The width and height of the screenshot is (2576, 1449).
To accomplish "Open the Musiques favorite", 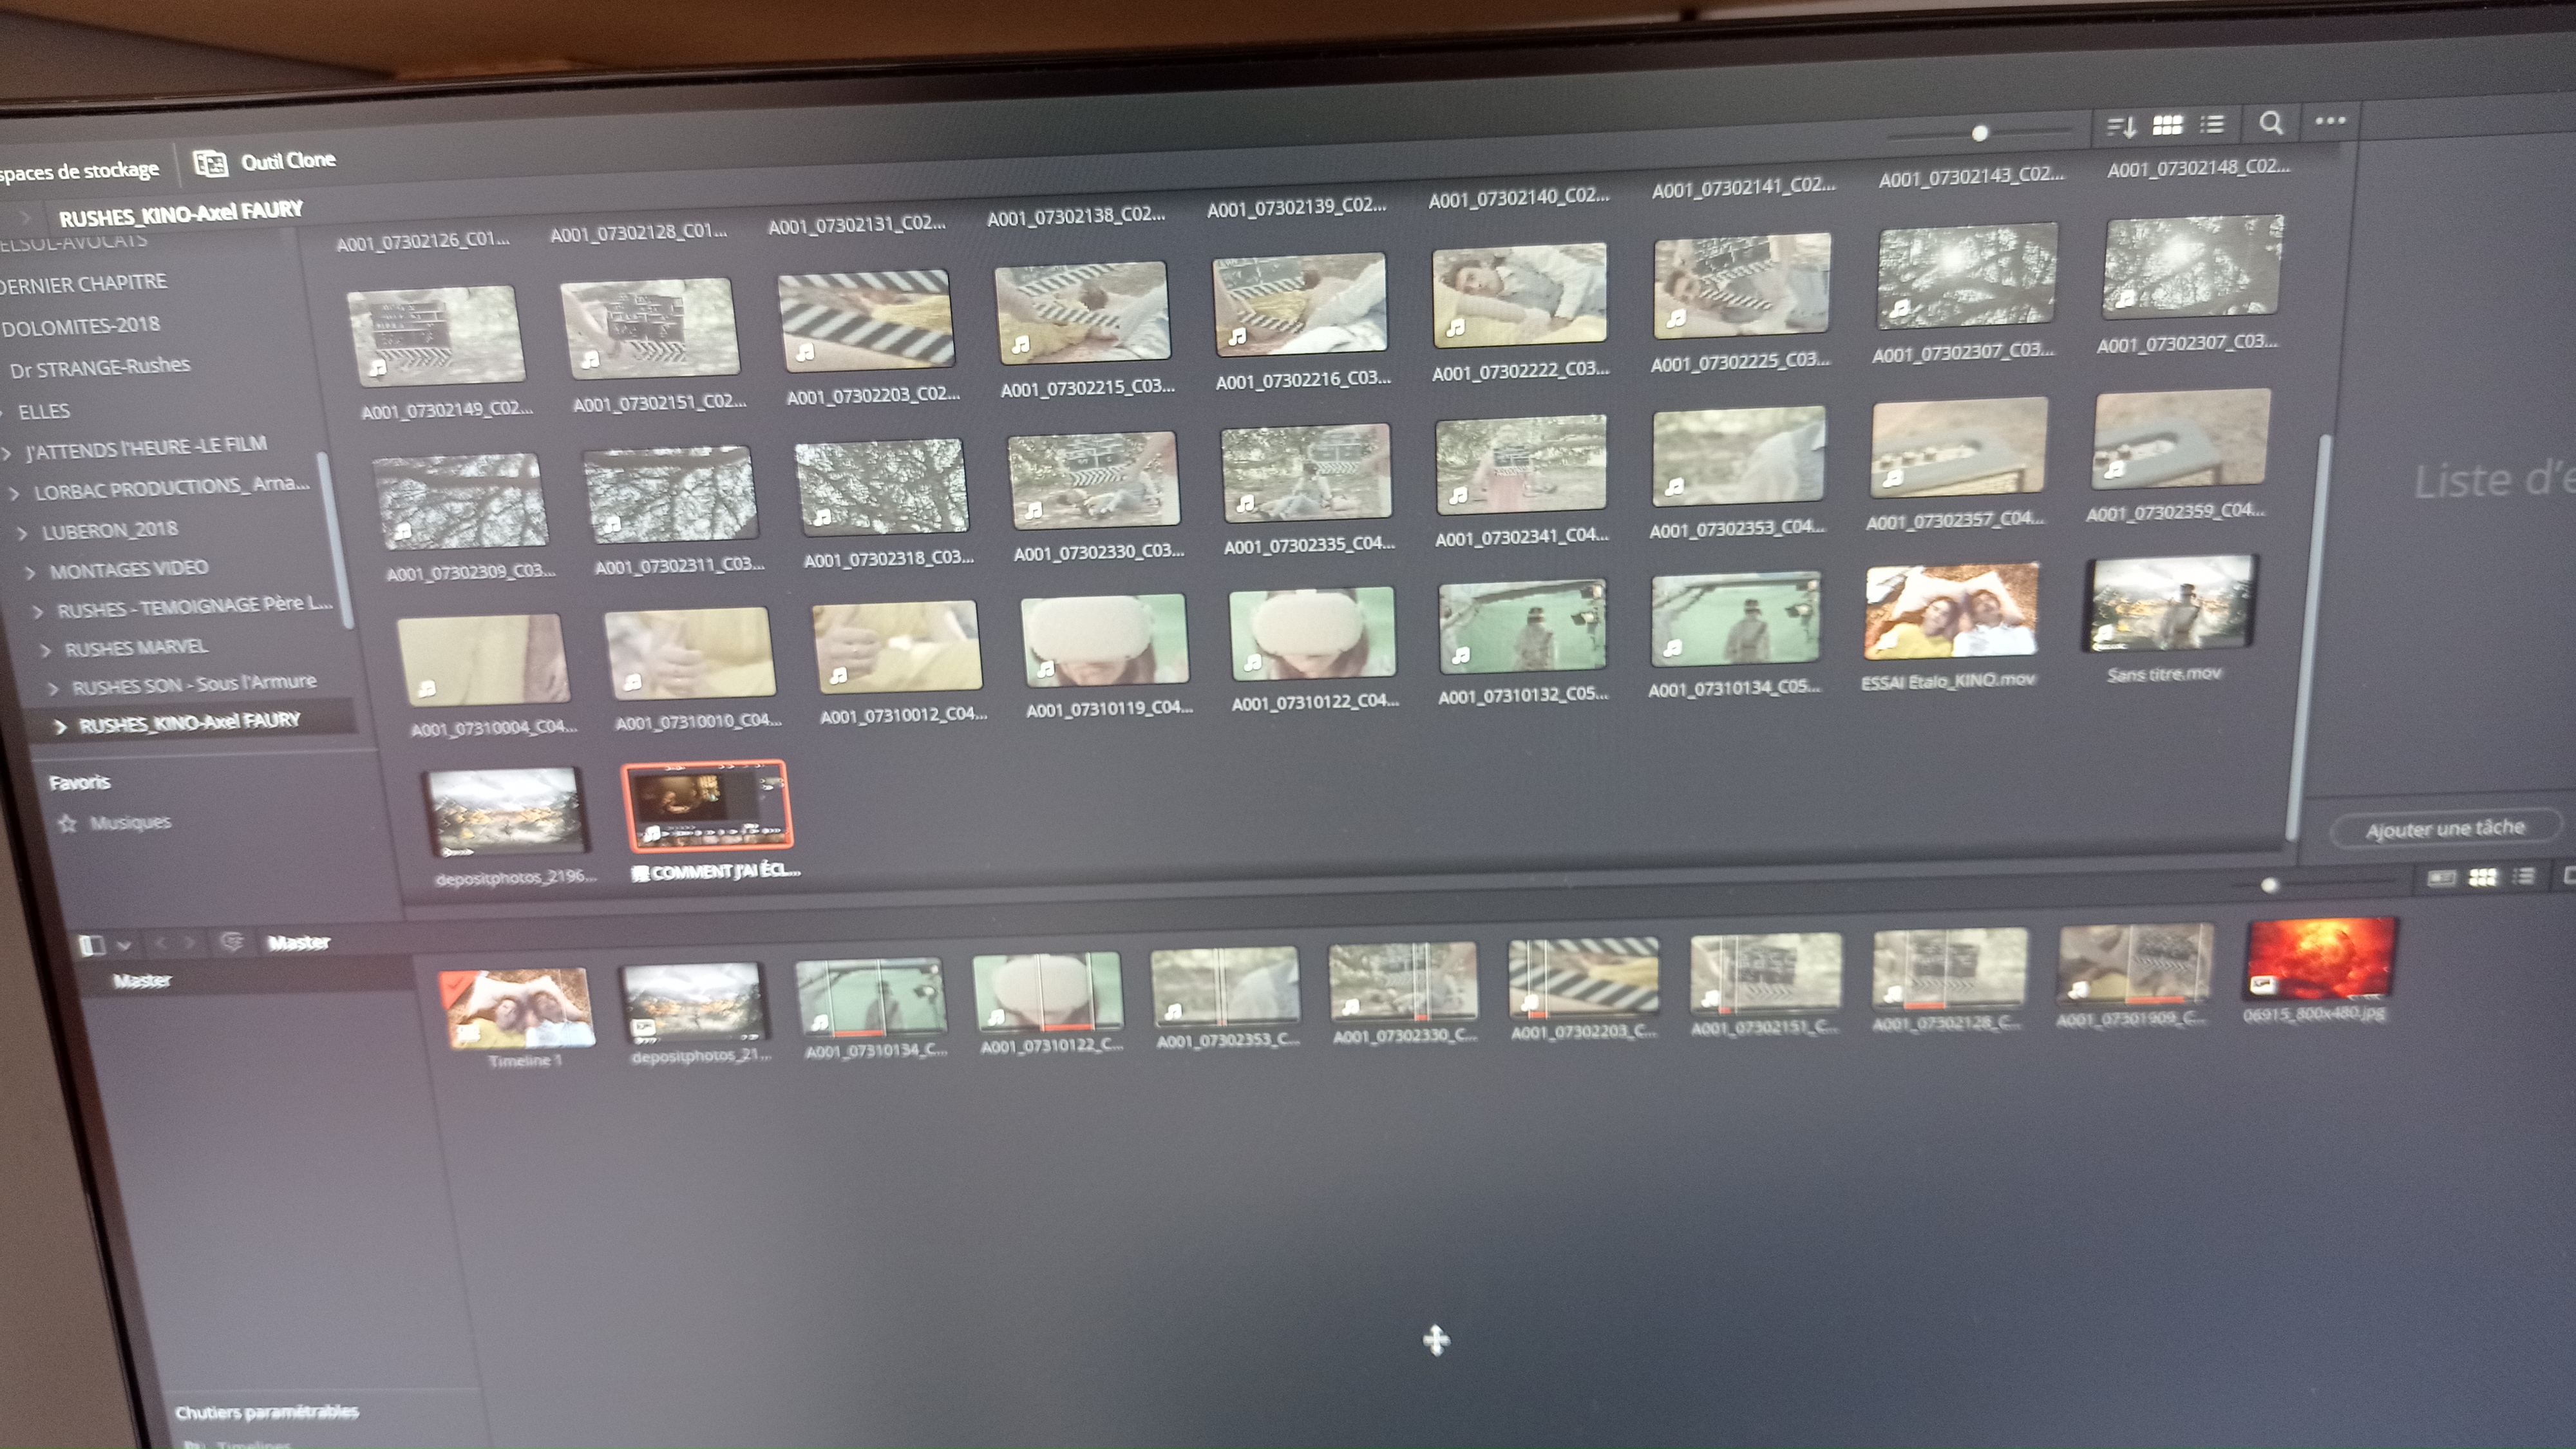I will [x=130, y=822].
